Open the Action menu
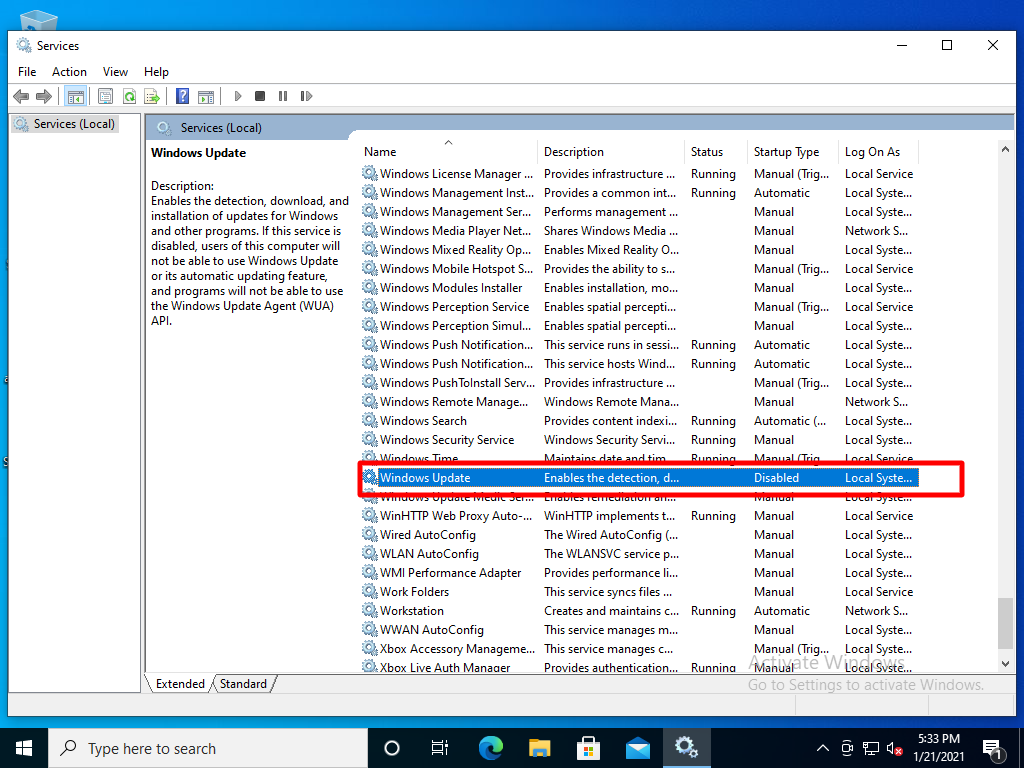Screen dimensions: 1024x768 69,72
